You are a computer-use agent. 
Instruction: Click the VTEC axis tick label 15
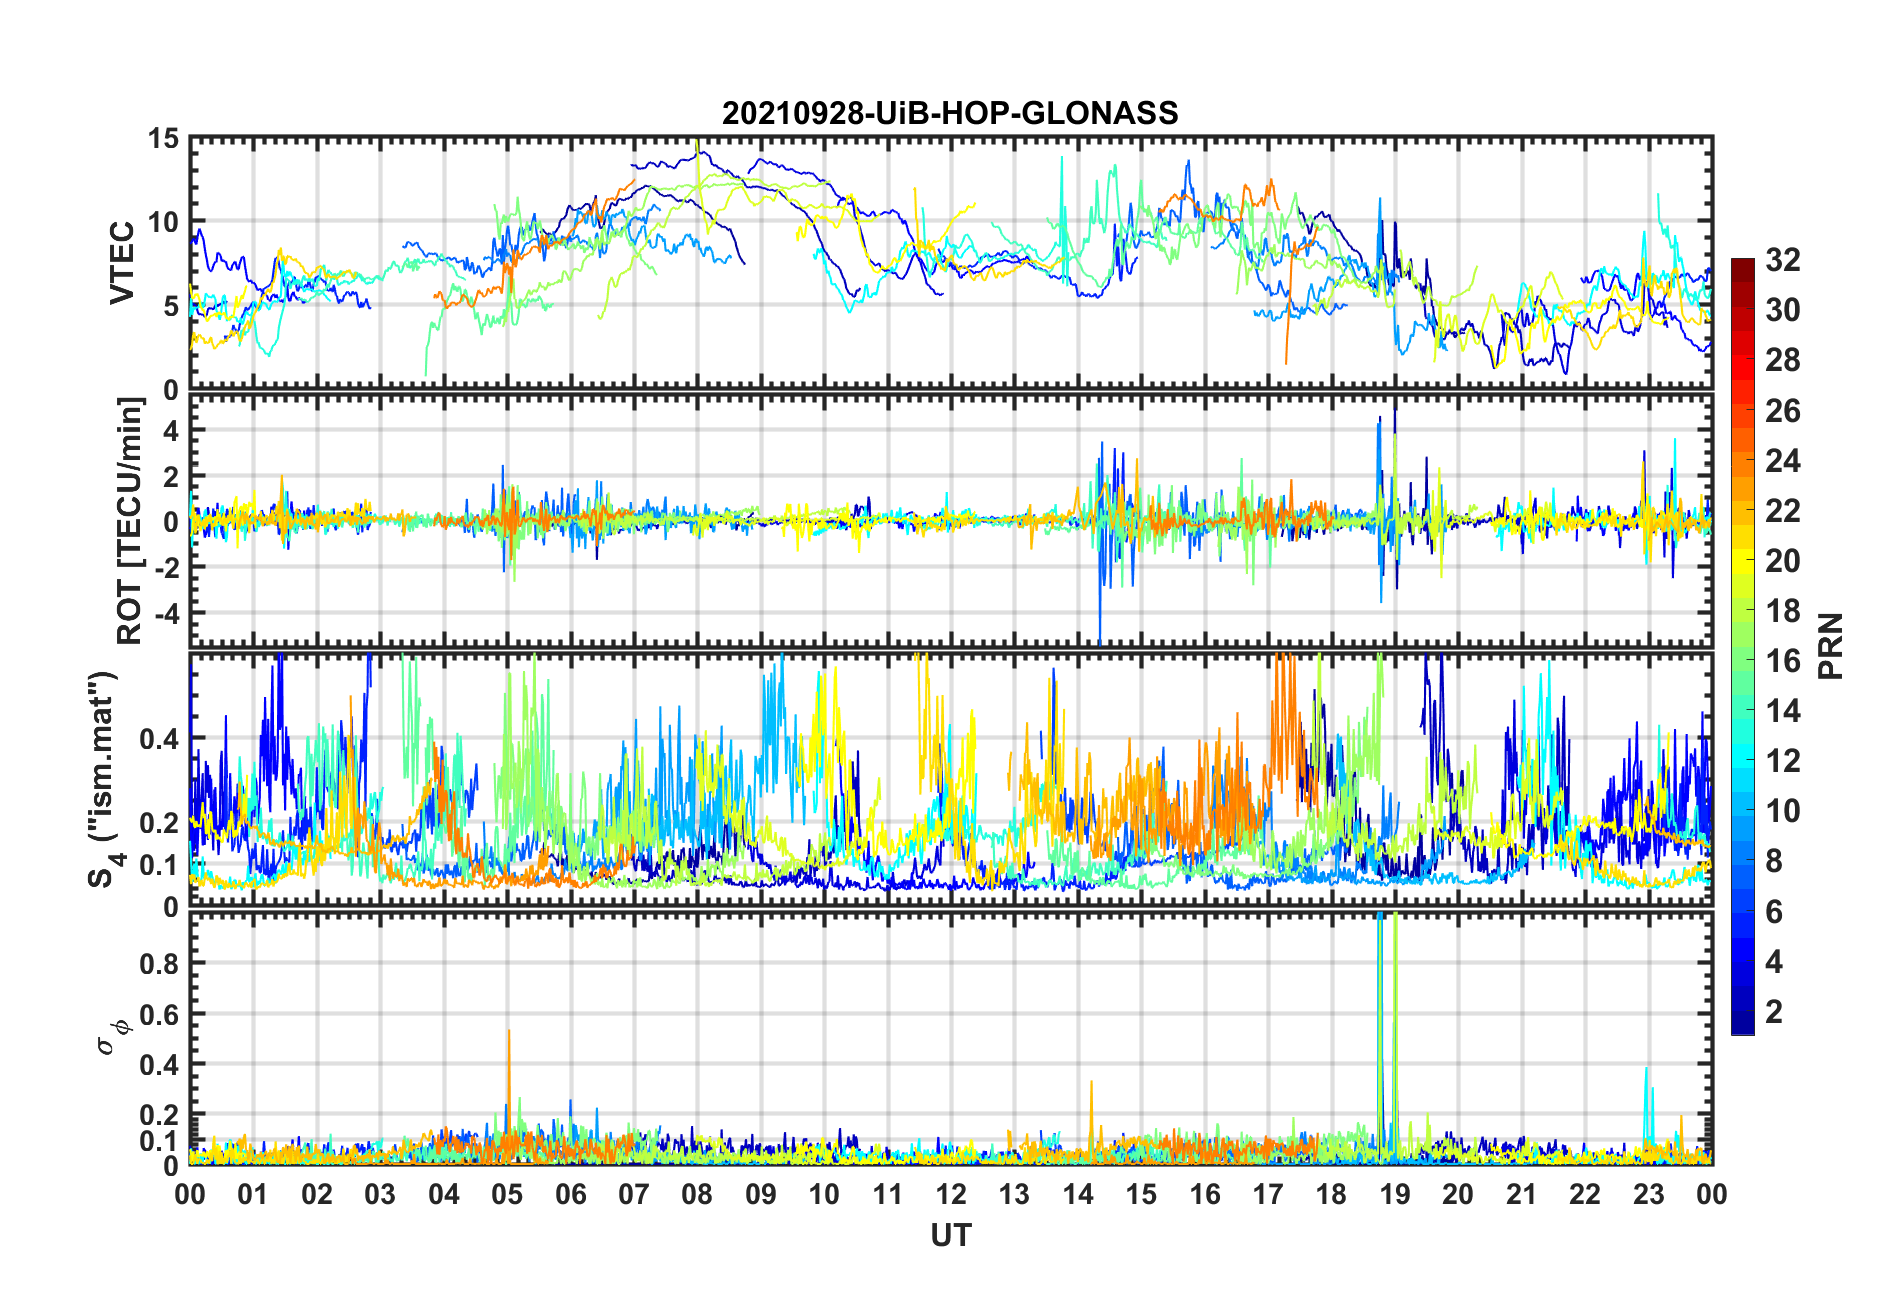163,139
